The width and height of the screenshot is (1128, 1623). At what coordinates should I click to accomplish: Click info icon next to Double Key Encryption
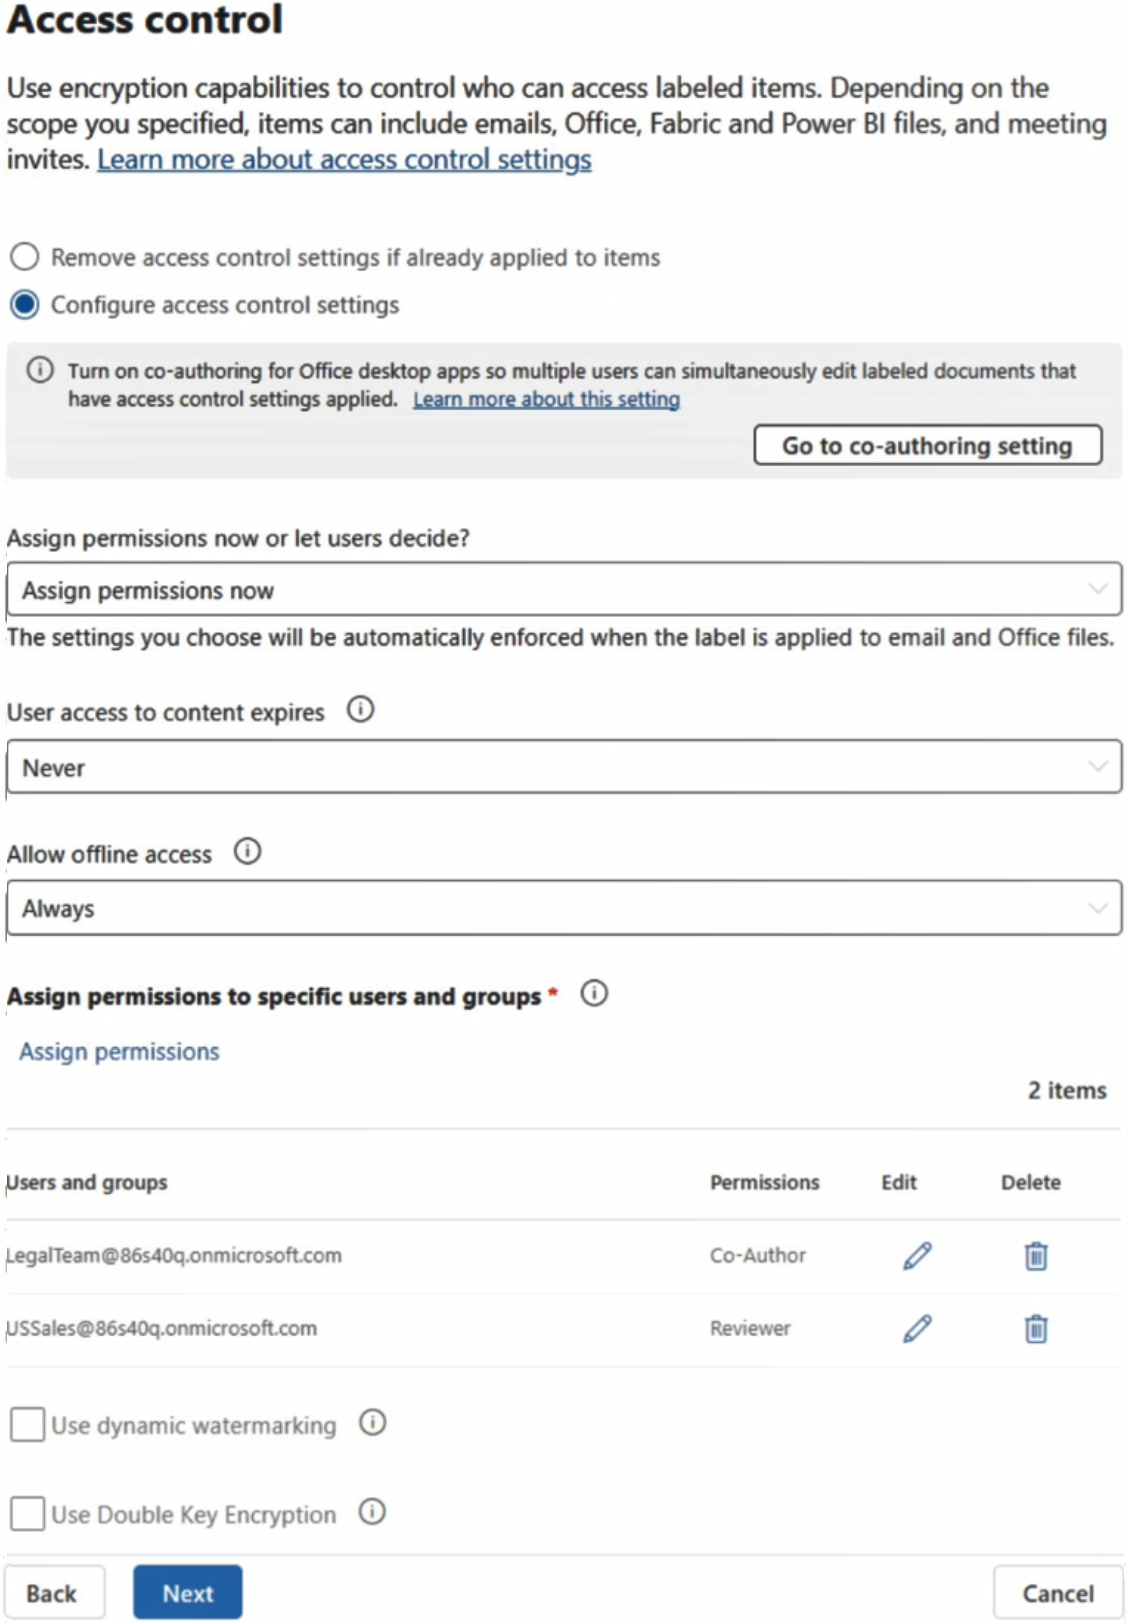click(x=372, y=1512)
